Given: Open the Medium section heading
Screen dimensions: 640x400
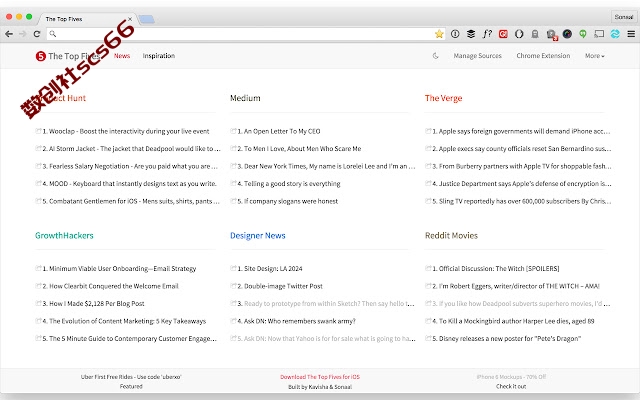Looking at the screenshot, I should (245, 98).
